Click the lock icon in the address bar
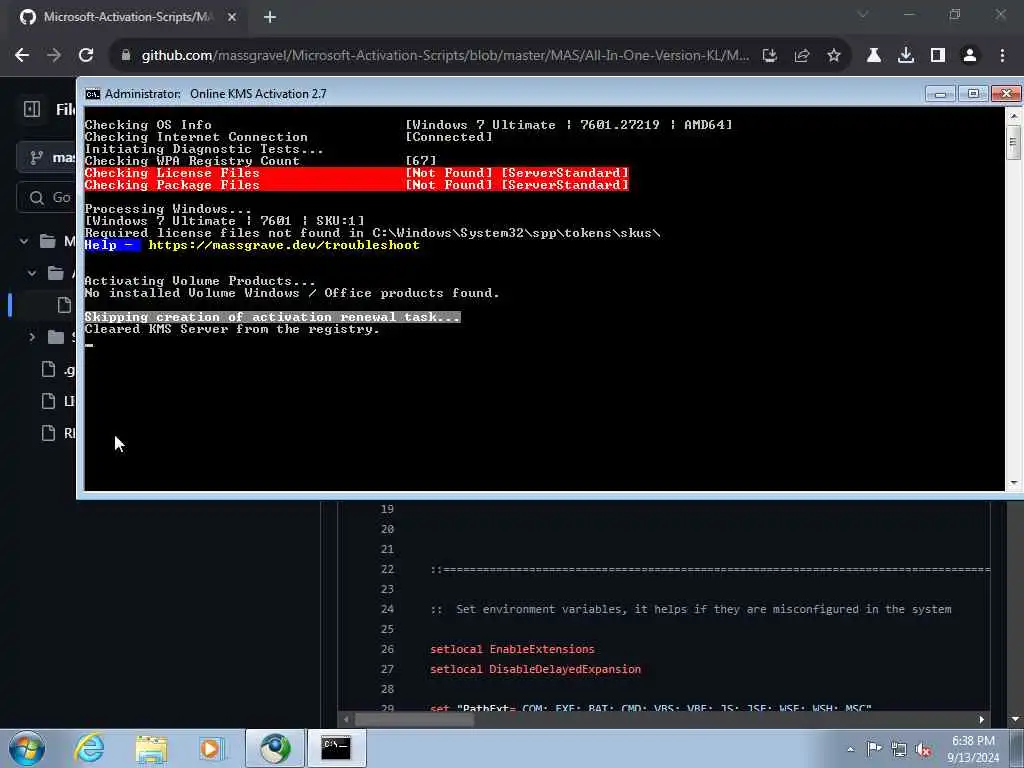Screen dimensions: 1024x768 point(126,56)
